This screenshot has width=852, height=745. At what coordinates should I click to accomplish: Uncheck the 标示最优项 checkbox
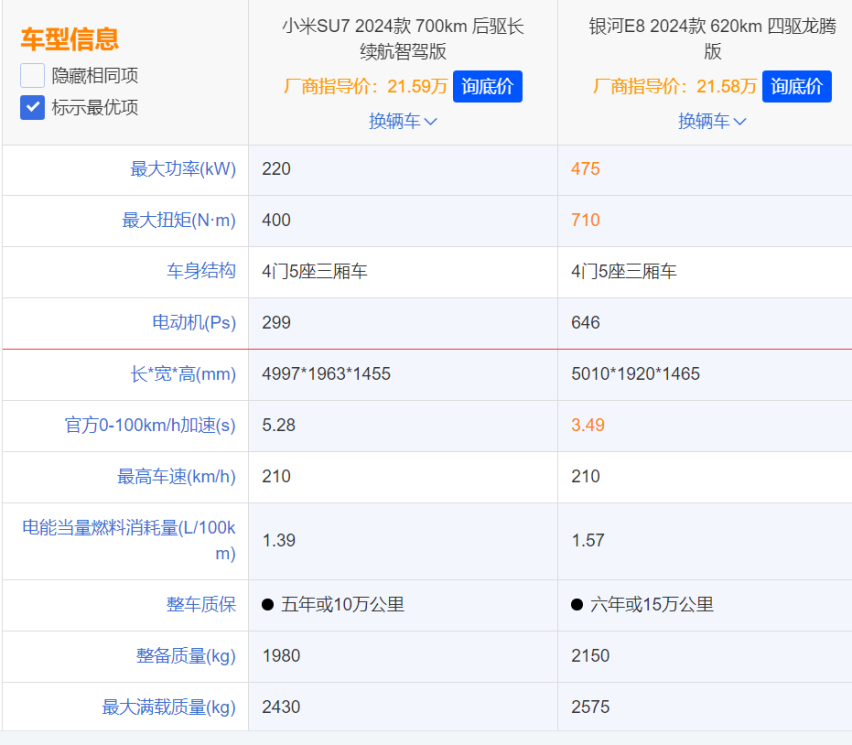tap(32, 107)
